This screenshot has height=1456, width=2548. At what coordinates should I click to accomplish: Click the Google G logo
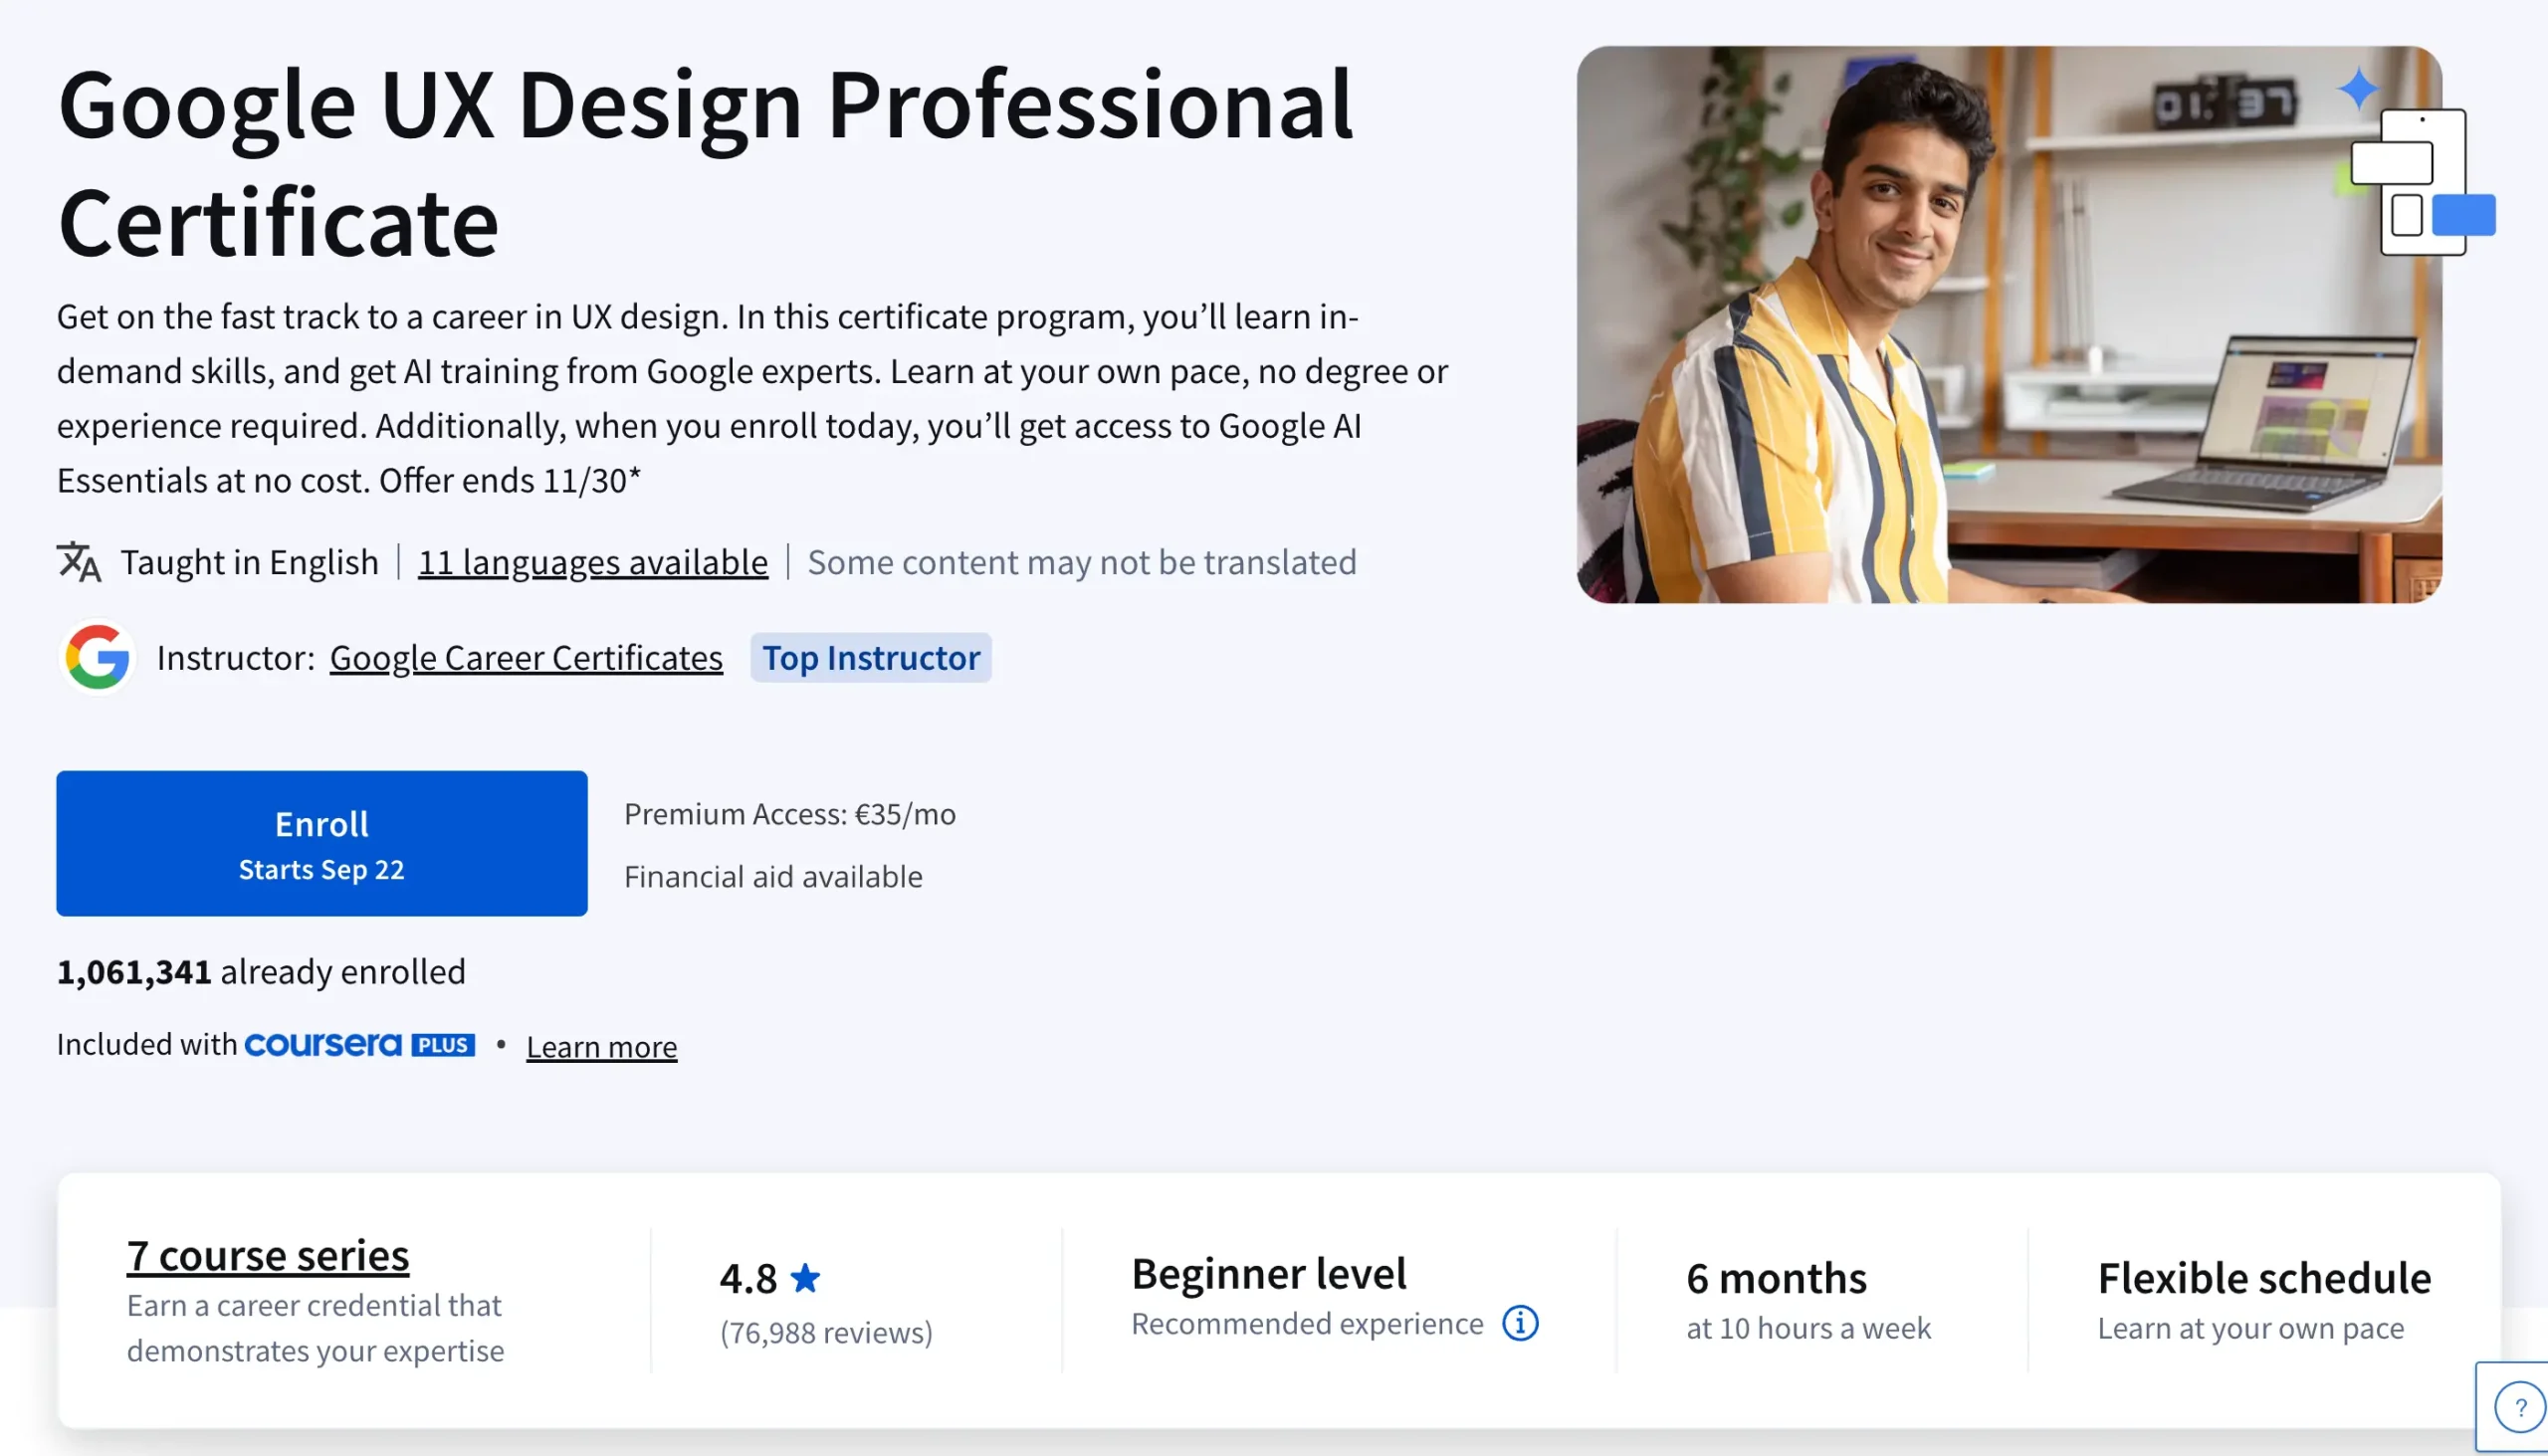97,657
